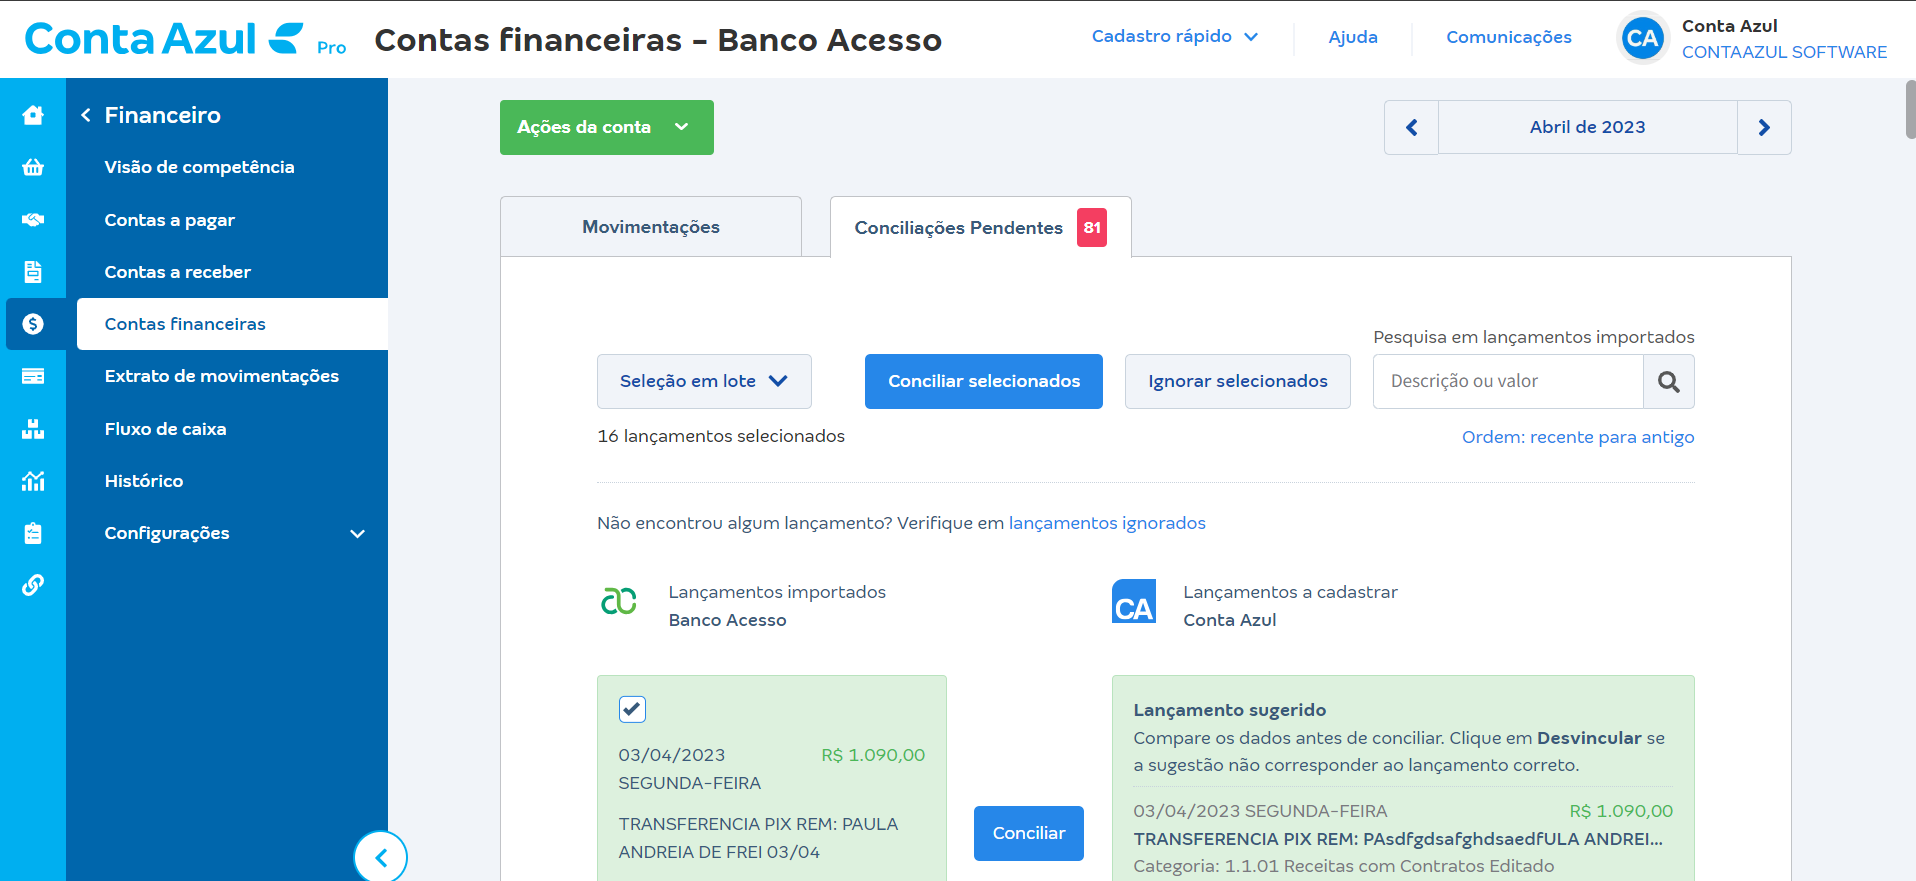Go to previous month arrow
The height and width of the screenshot is (881, 1916).
(1411, 127)
